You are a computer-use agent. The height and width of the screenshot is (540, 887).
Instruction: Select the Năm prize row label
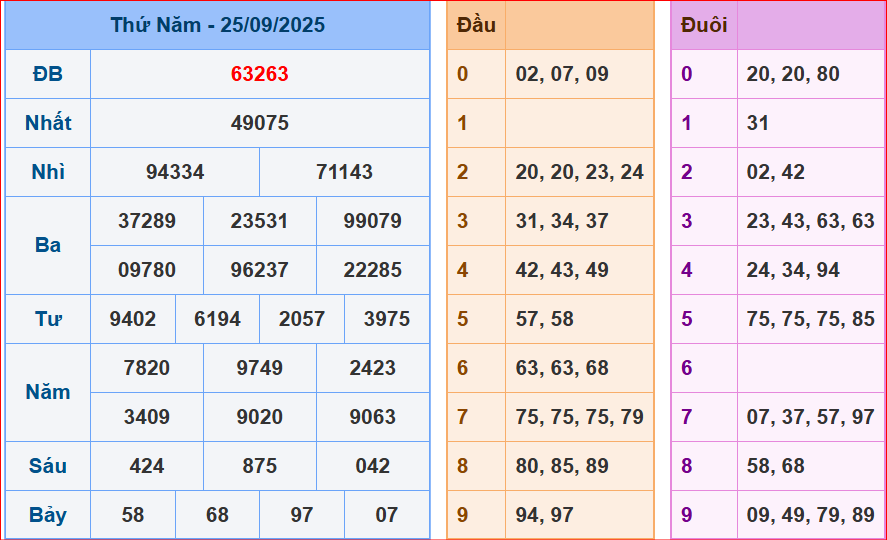[x=48, y=392]
